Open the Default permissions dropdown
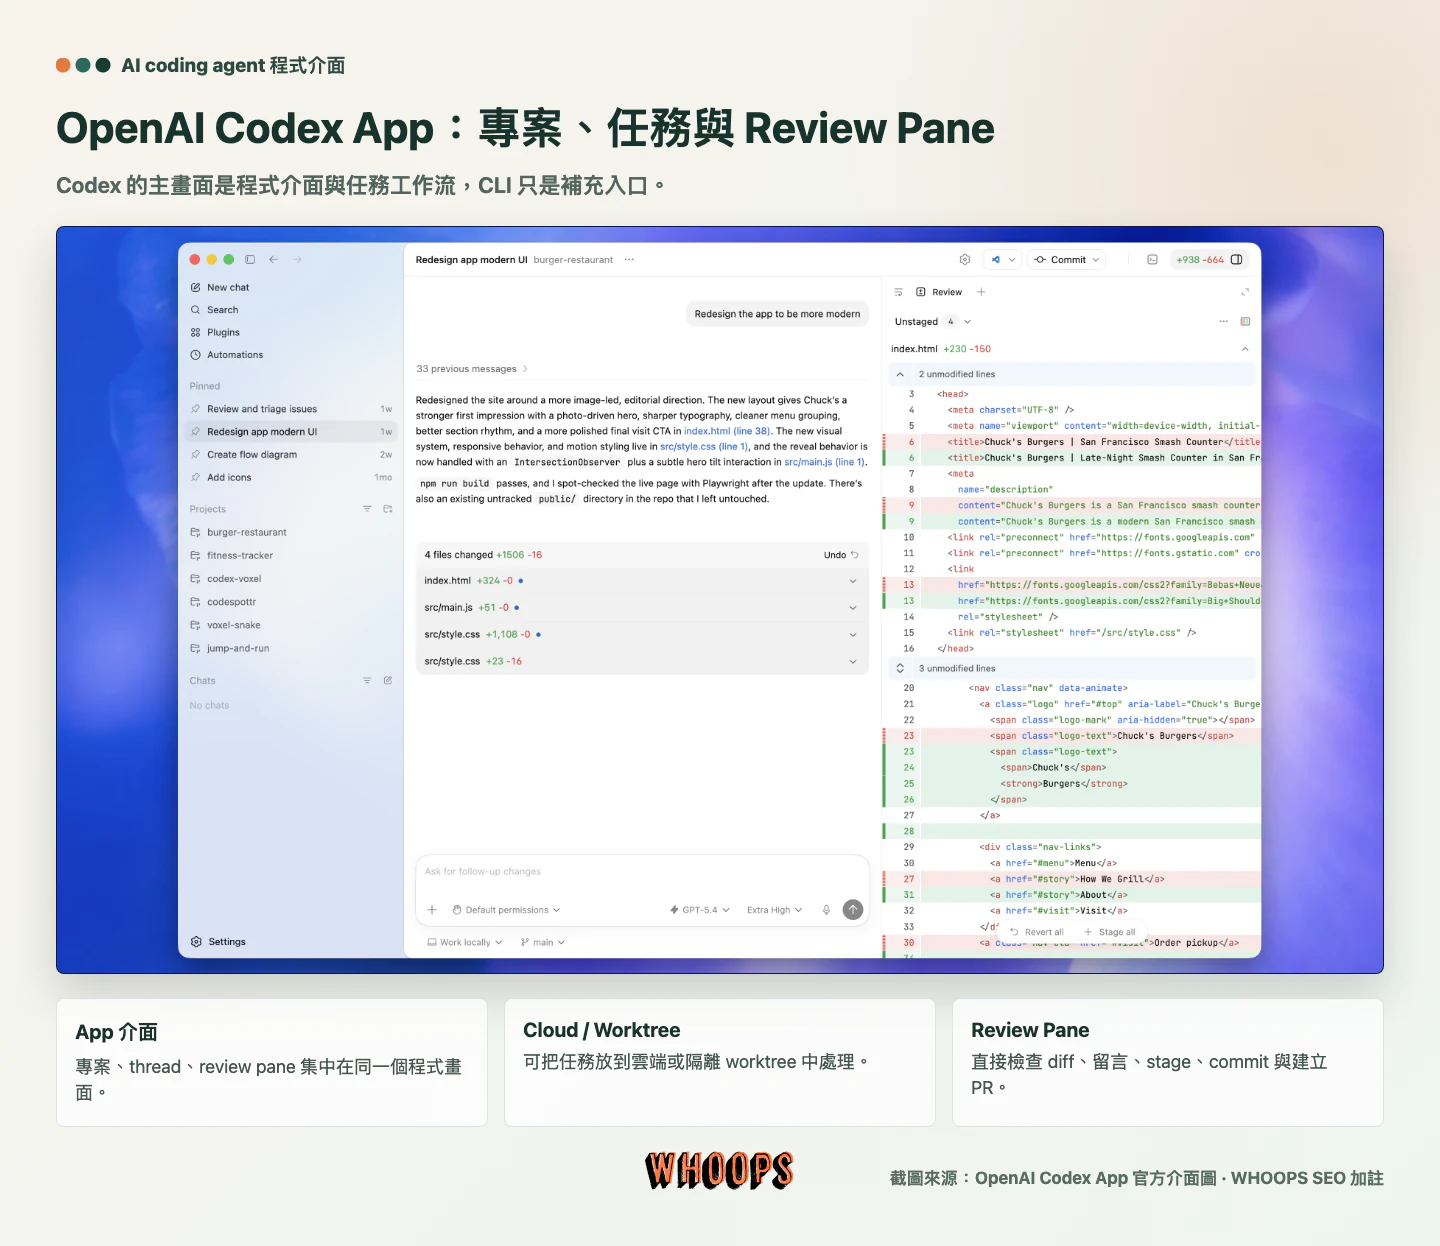 coord(506,910)
